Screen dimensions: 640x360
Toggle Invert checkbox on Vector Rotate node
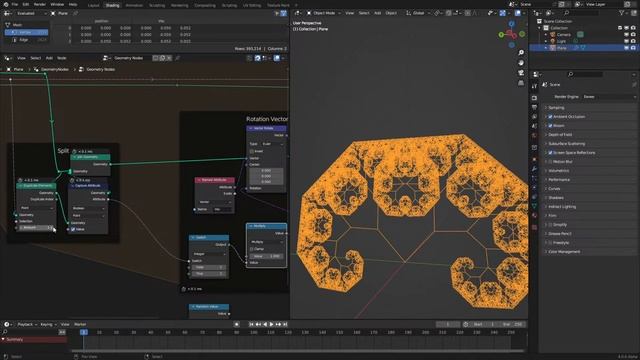click(x=252, y=151)
